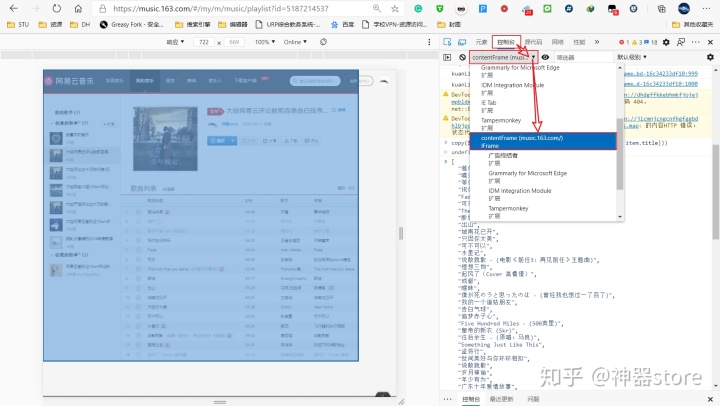
Task: Click context dropdown list scrollbar
Action: [620, 154]
